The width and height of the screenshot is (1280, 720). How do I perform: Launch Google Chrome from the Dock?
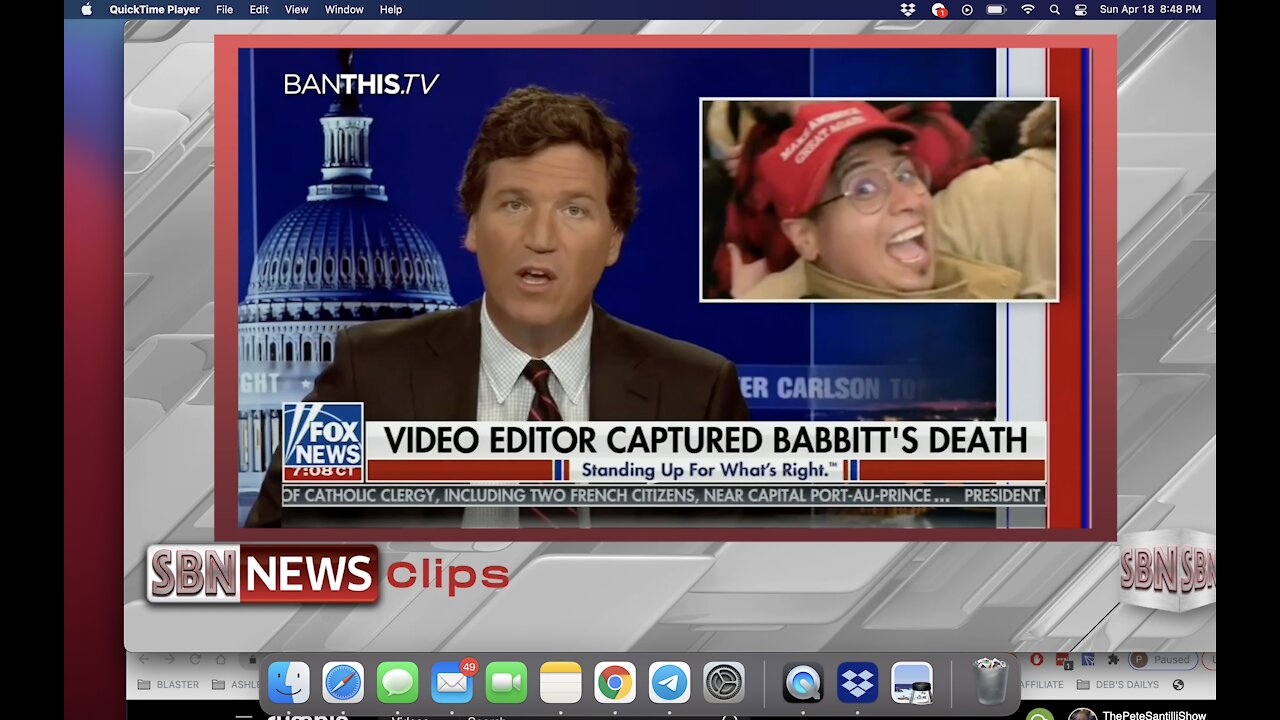(x=615, y=683)
